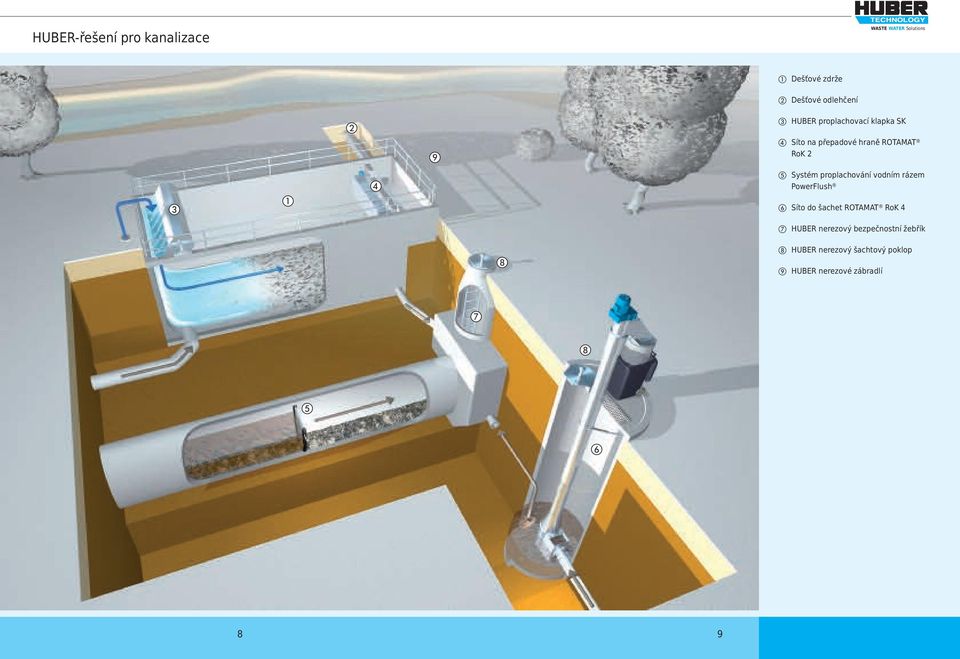
Task: Click diagram marker 6 on the shaft screen
Action: [x=596, y=449]
